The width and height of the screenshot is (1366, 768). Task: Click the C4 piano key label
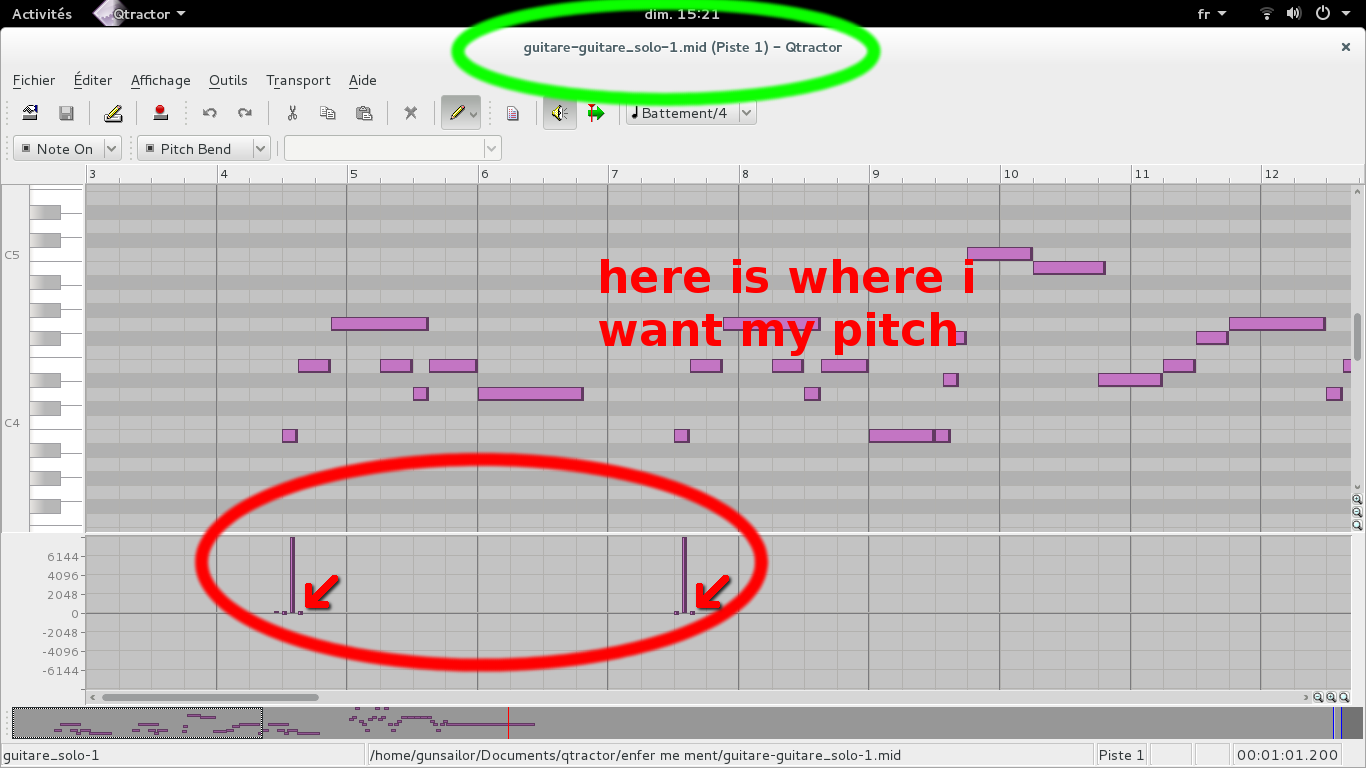tap(12, 423)
